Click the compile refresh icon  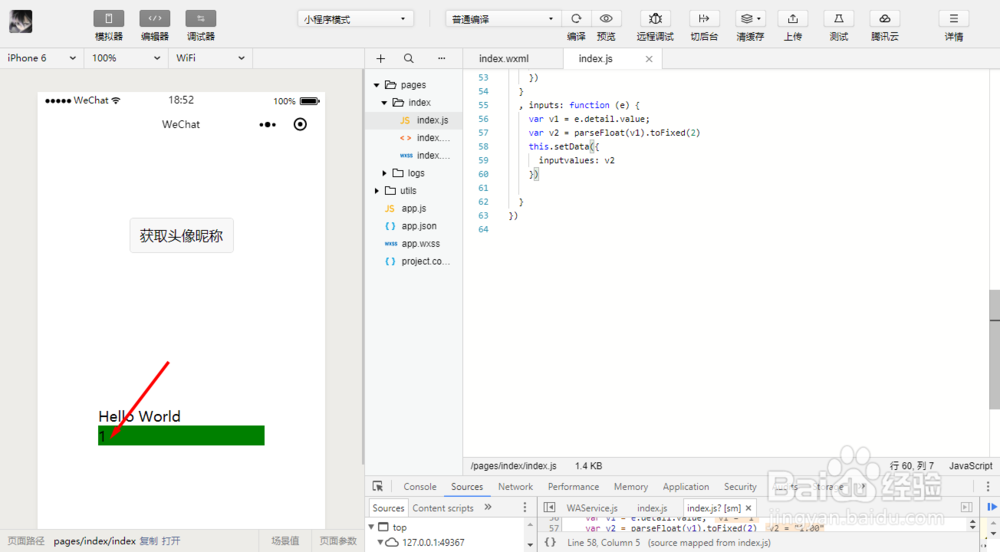click(577, 18)
